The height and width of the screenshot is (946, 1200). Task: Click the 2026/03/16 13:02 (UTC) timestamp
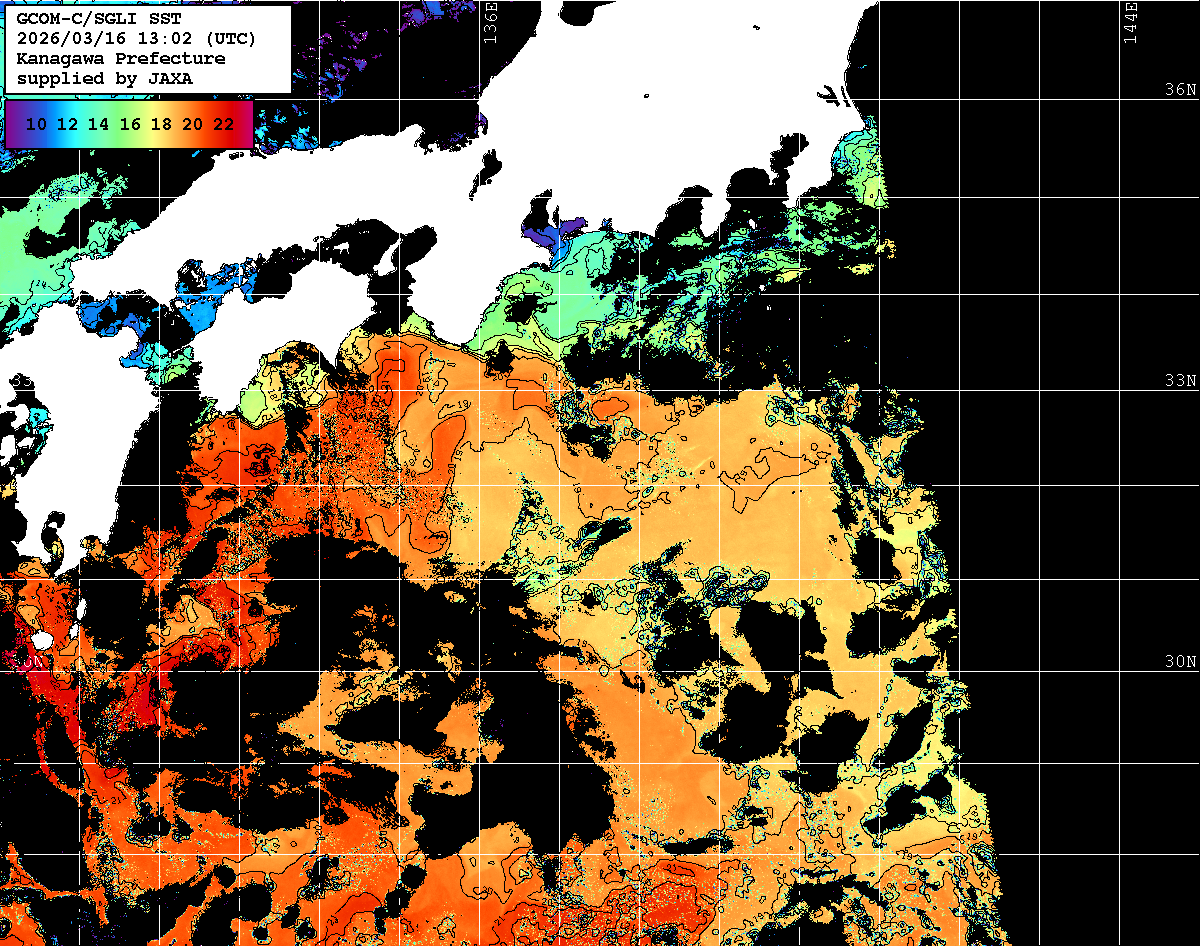(x=136, y=39)
